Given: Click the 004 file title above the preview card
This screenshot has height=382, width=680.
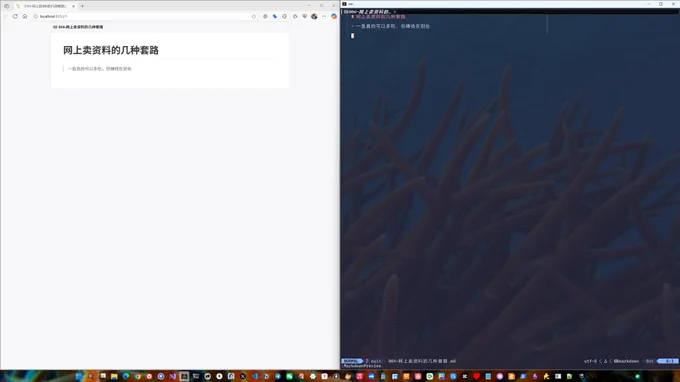Looking at the screenshot, I should point(78,27).
